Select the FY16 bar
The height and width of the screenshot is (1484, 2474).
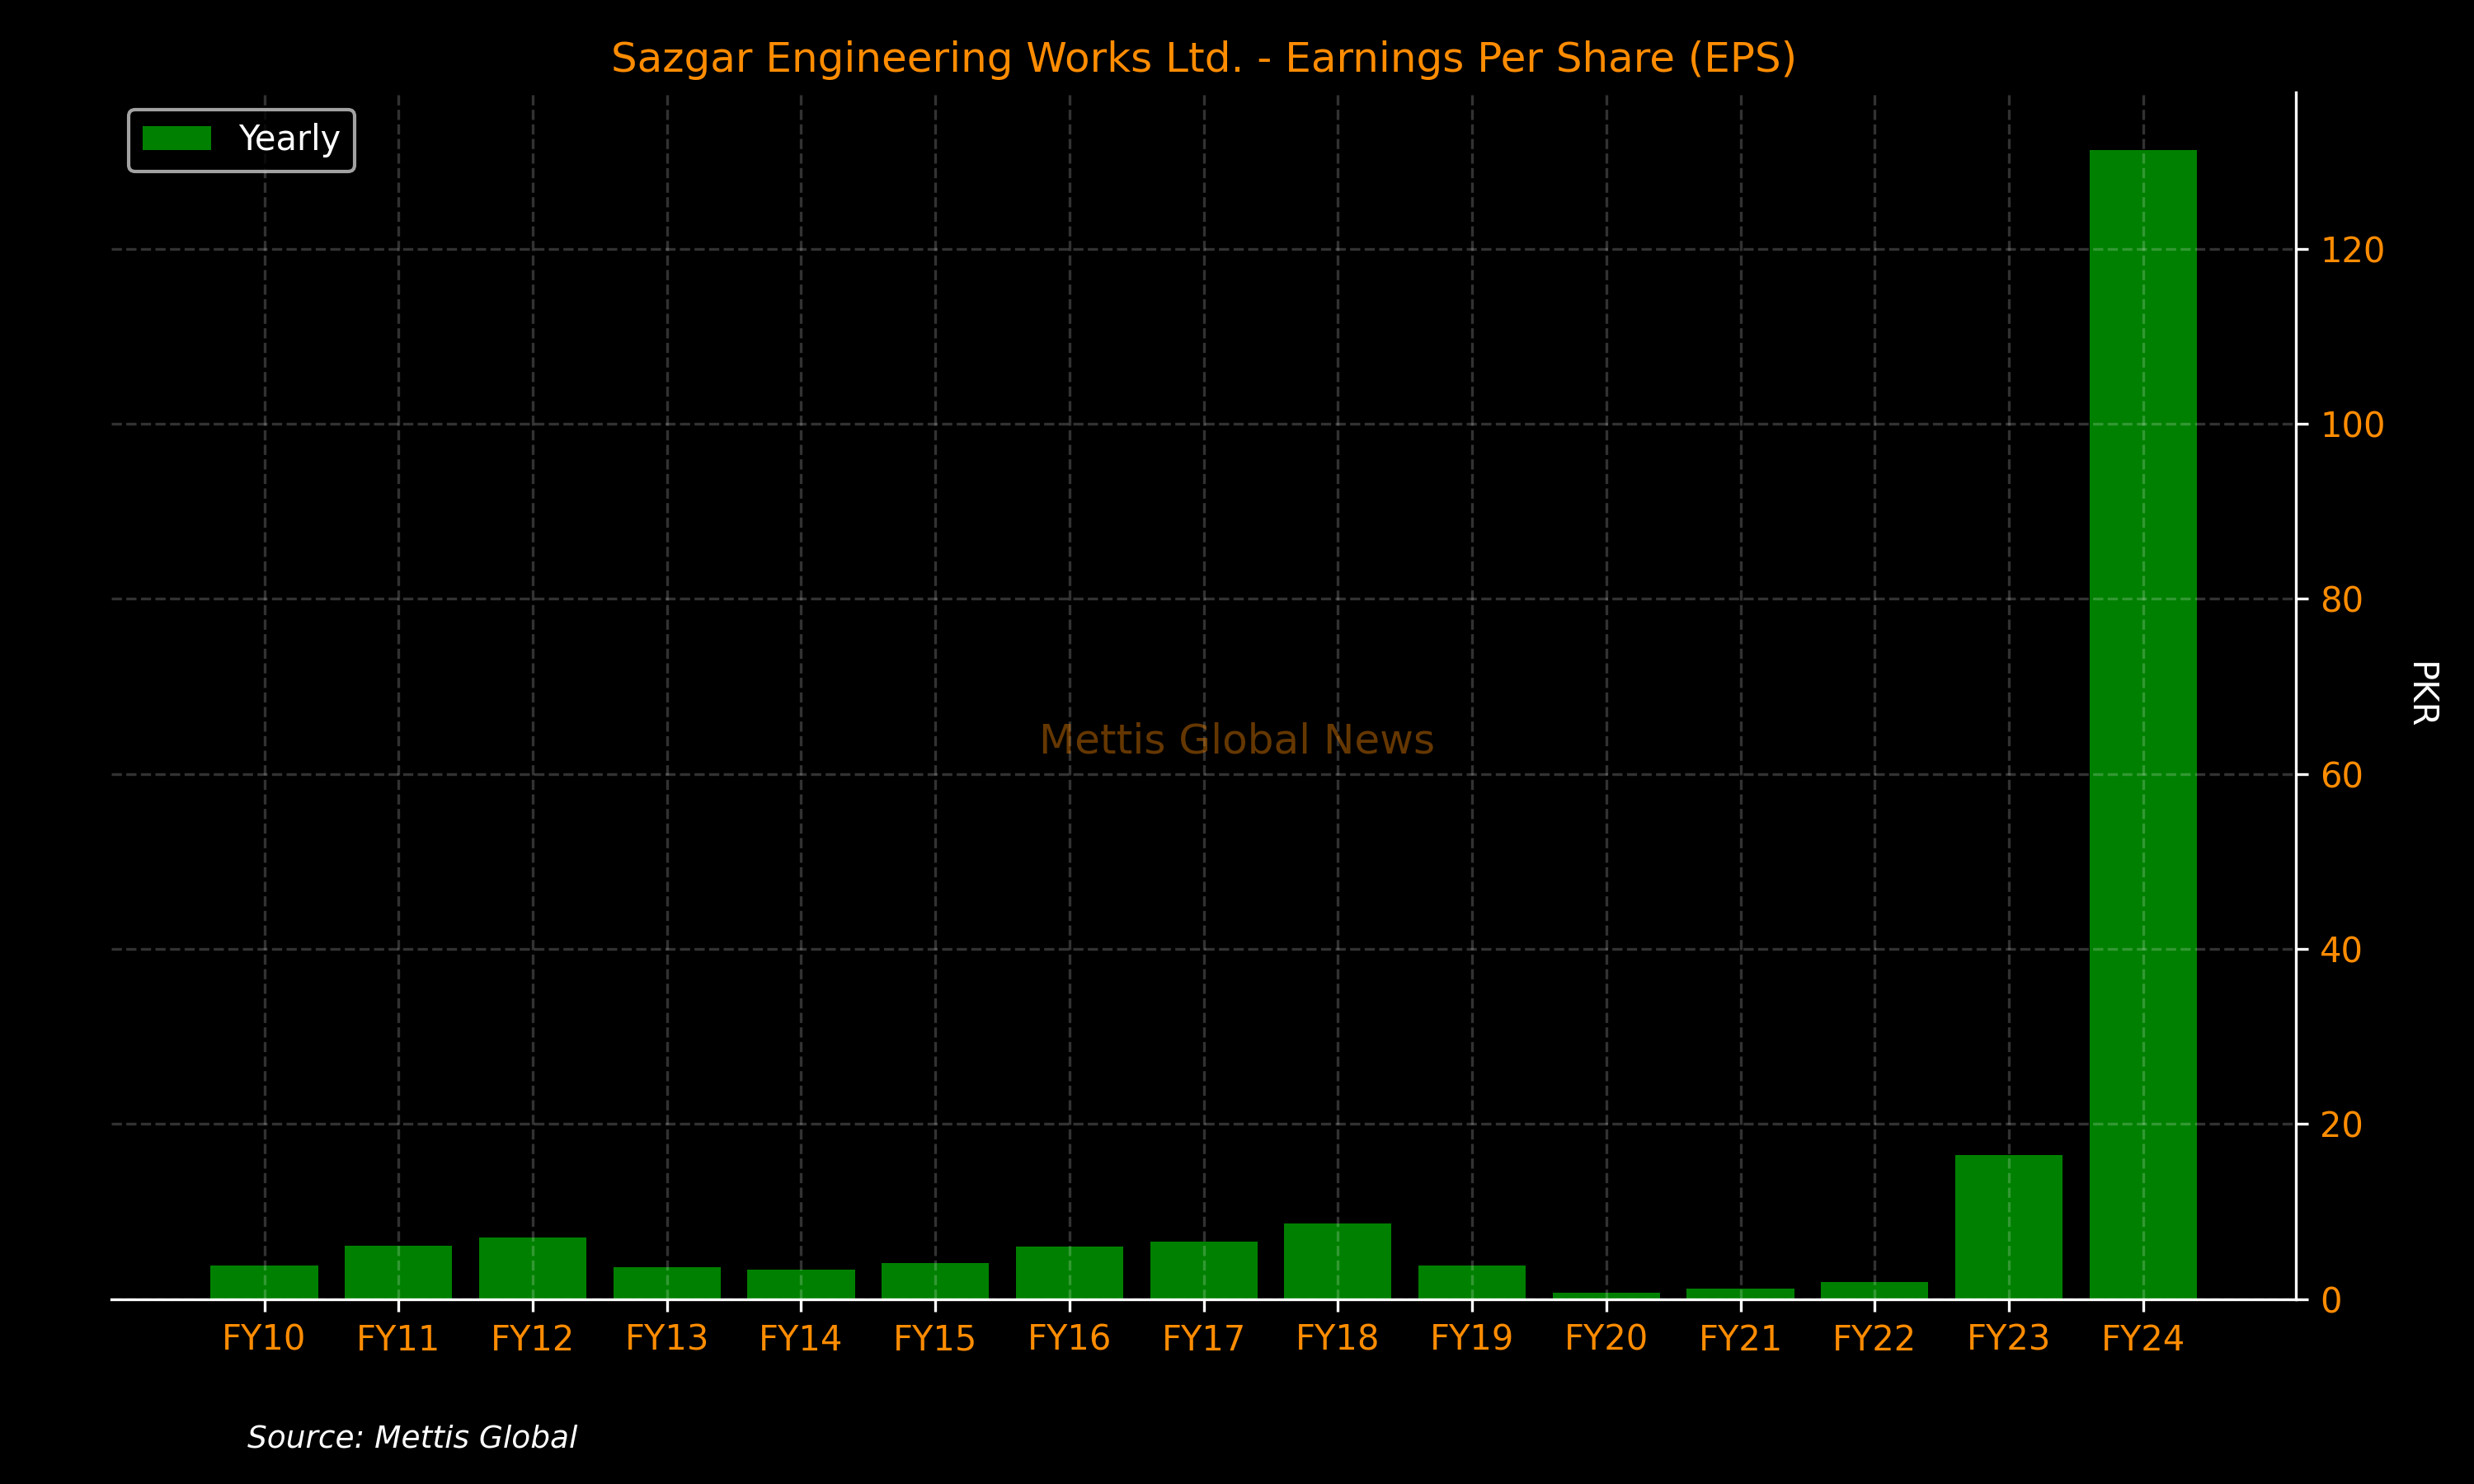pos(1069,1272)
